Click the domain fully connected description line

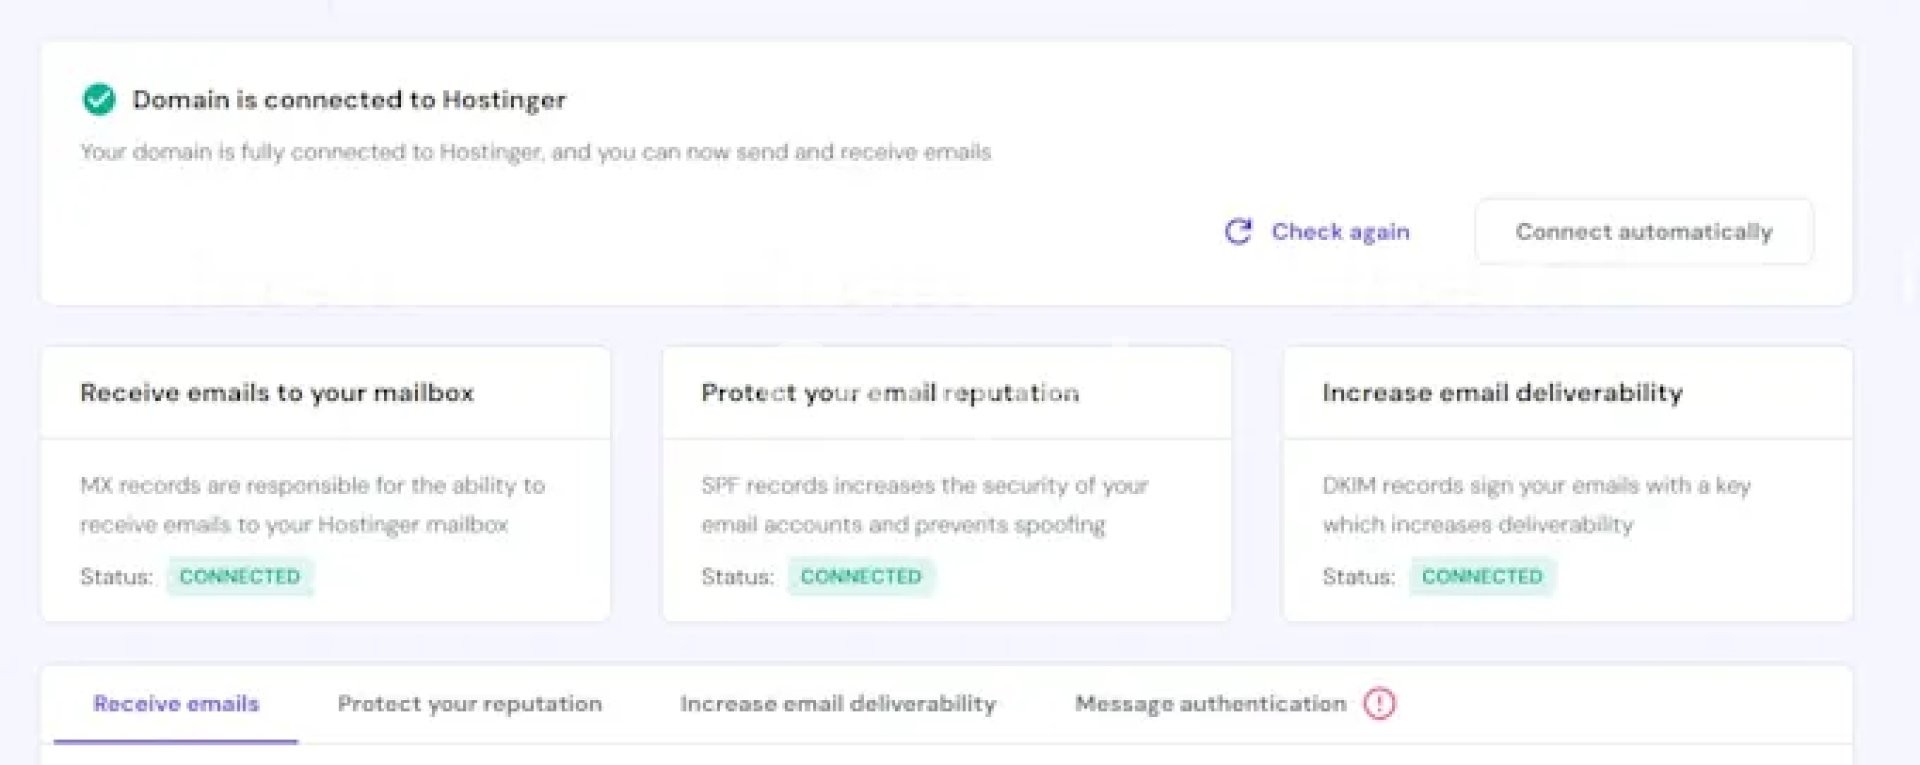tap(535, 152)
